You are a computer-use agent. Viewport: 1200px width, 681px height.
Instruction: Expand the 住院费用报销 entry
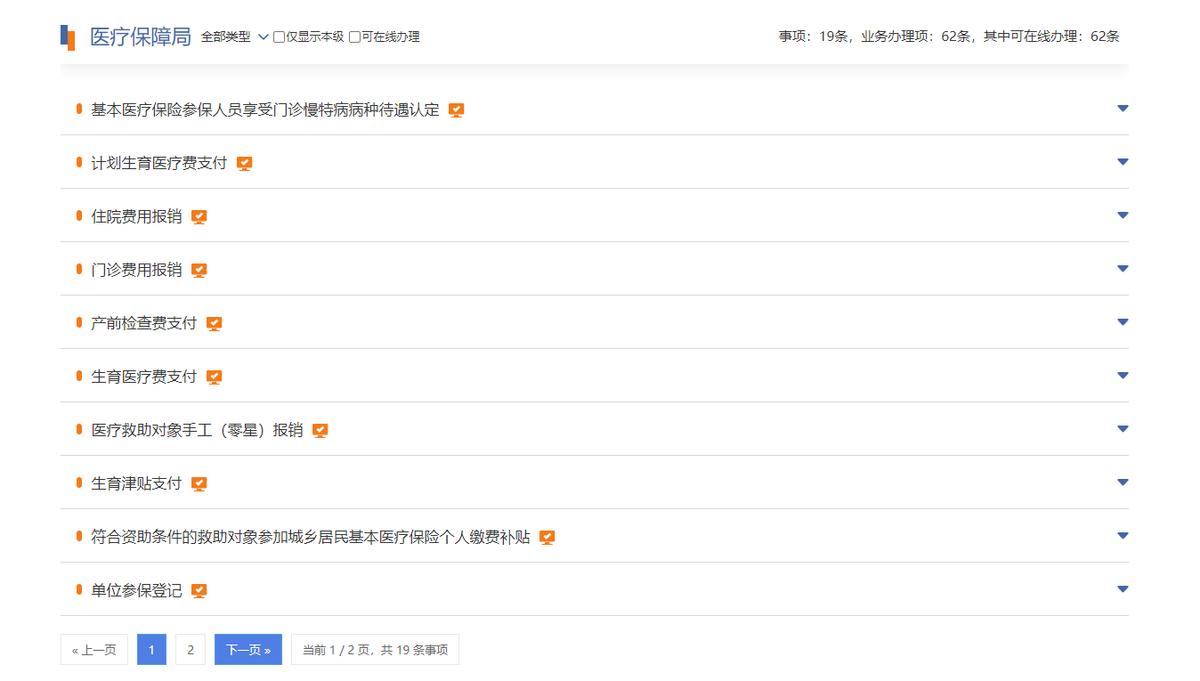1123,215
